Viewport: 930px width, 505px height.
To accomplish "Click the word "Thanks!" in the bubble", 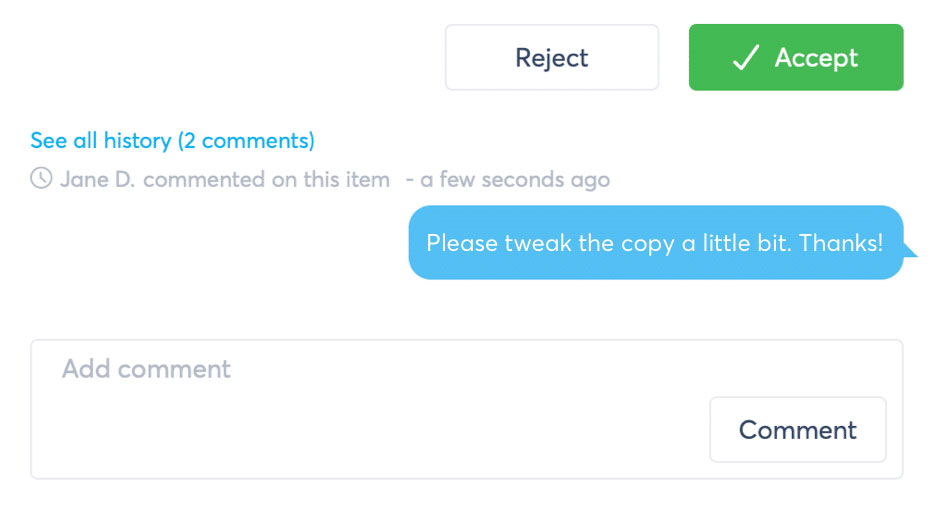I will tap(841, 243).
